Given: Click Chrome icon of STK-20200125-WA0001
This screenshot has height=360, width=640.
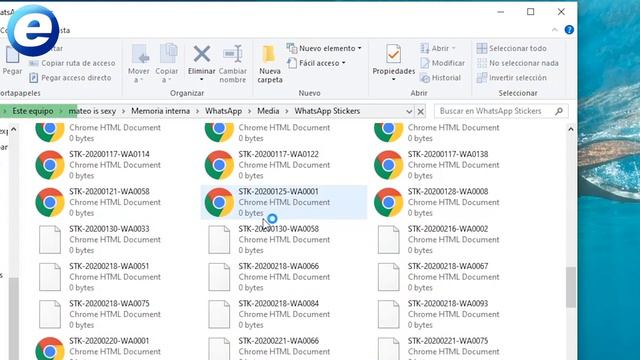Looking at the screenshot, I should (x=219, y=202).
